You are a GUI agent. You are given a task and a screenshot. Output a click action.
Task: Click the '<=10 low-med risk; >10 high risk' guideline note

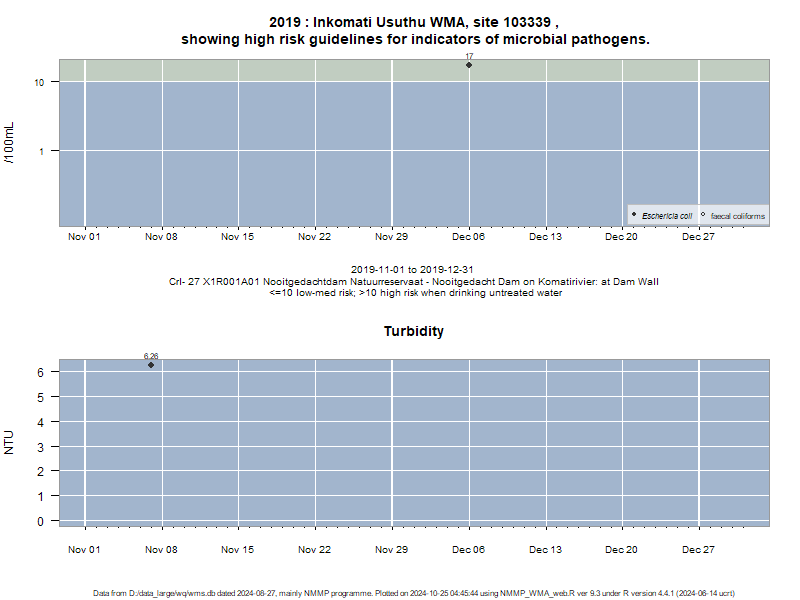(x=416, y=293)
